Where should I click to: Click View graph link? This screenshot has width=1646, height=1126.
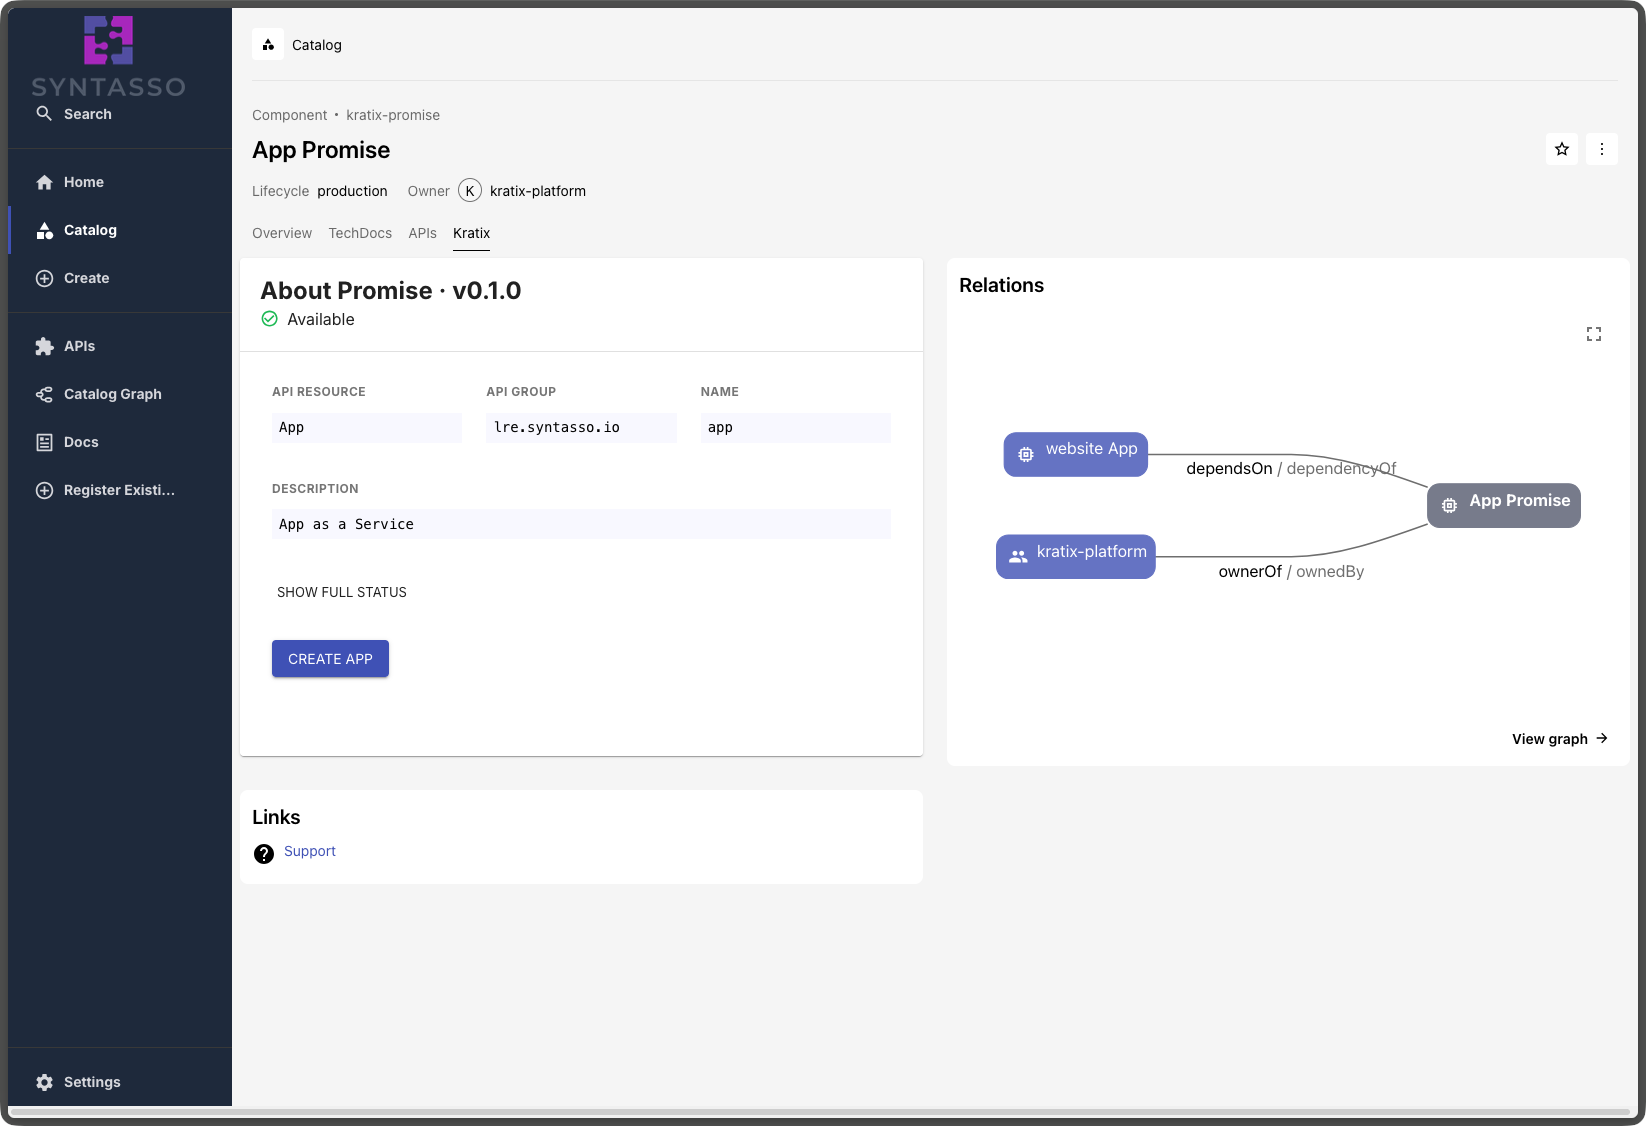pyautogui.click(x=1560, y=739)
